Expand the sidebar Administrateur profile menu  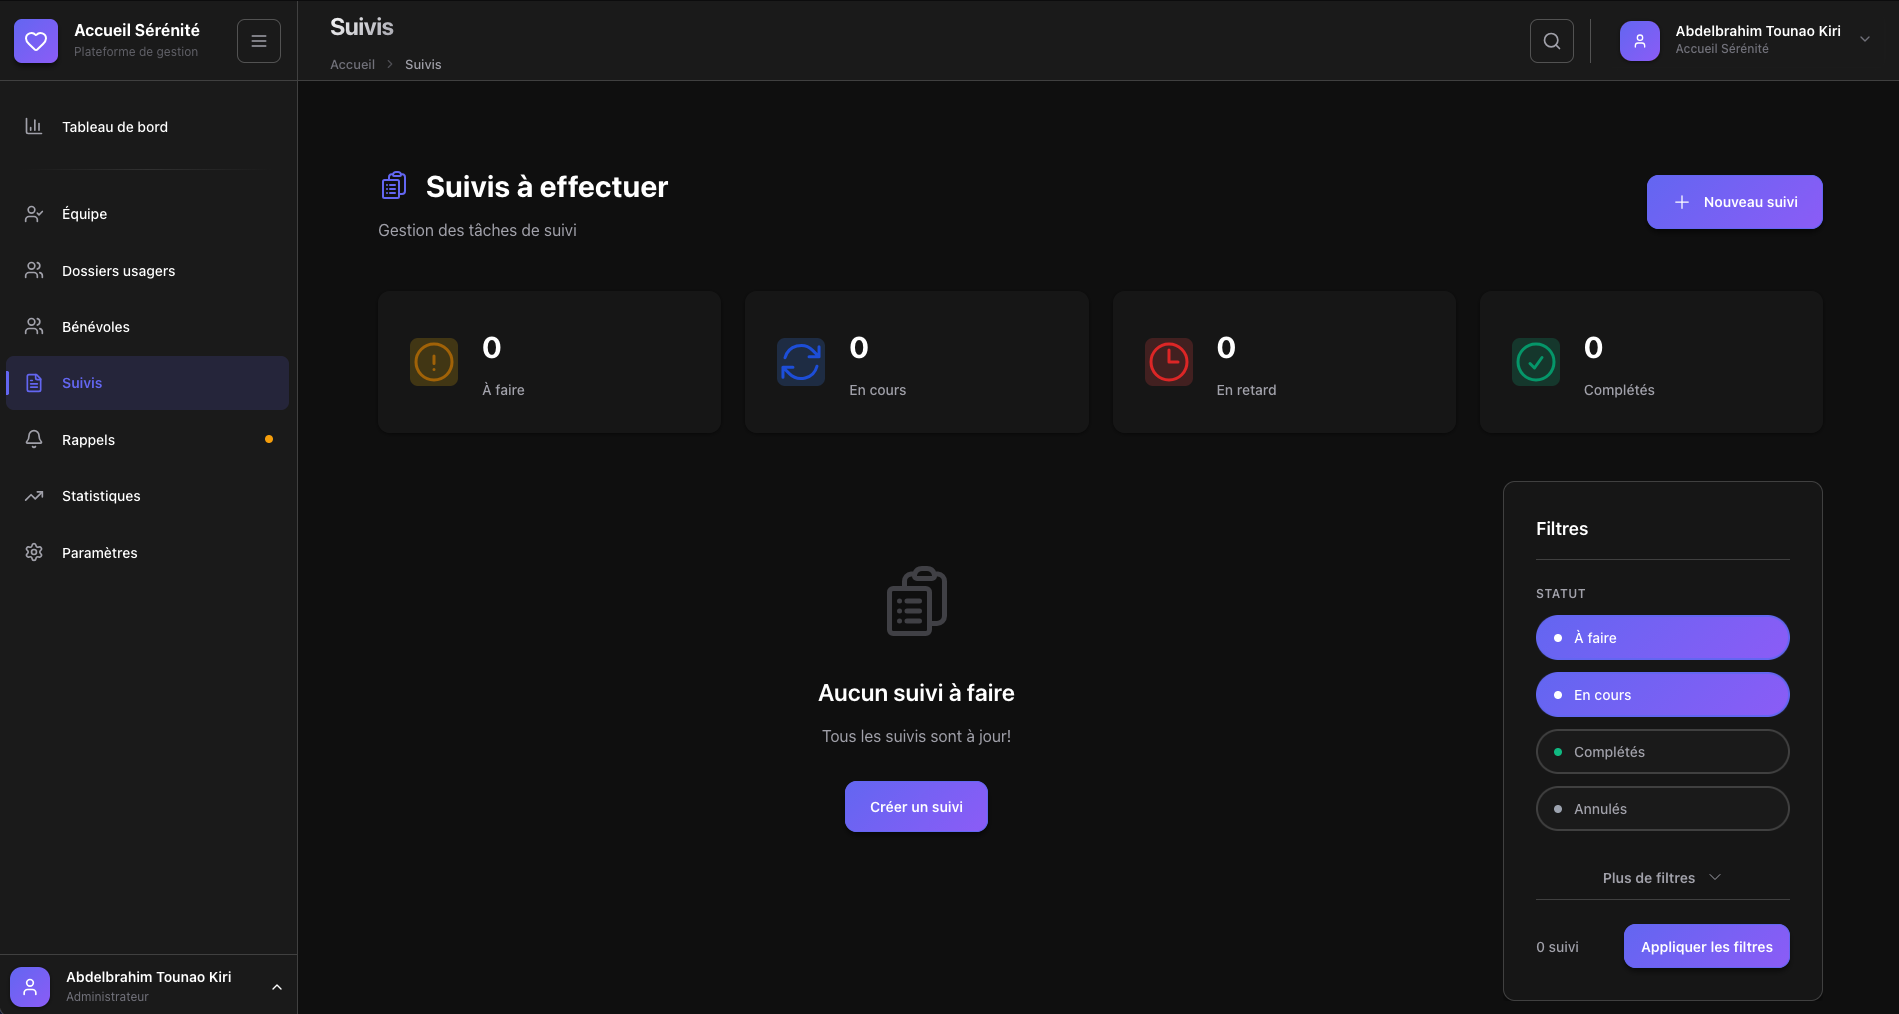tap(277, 987)
